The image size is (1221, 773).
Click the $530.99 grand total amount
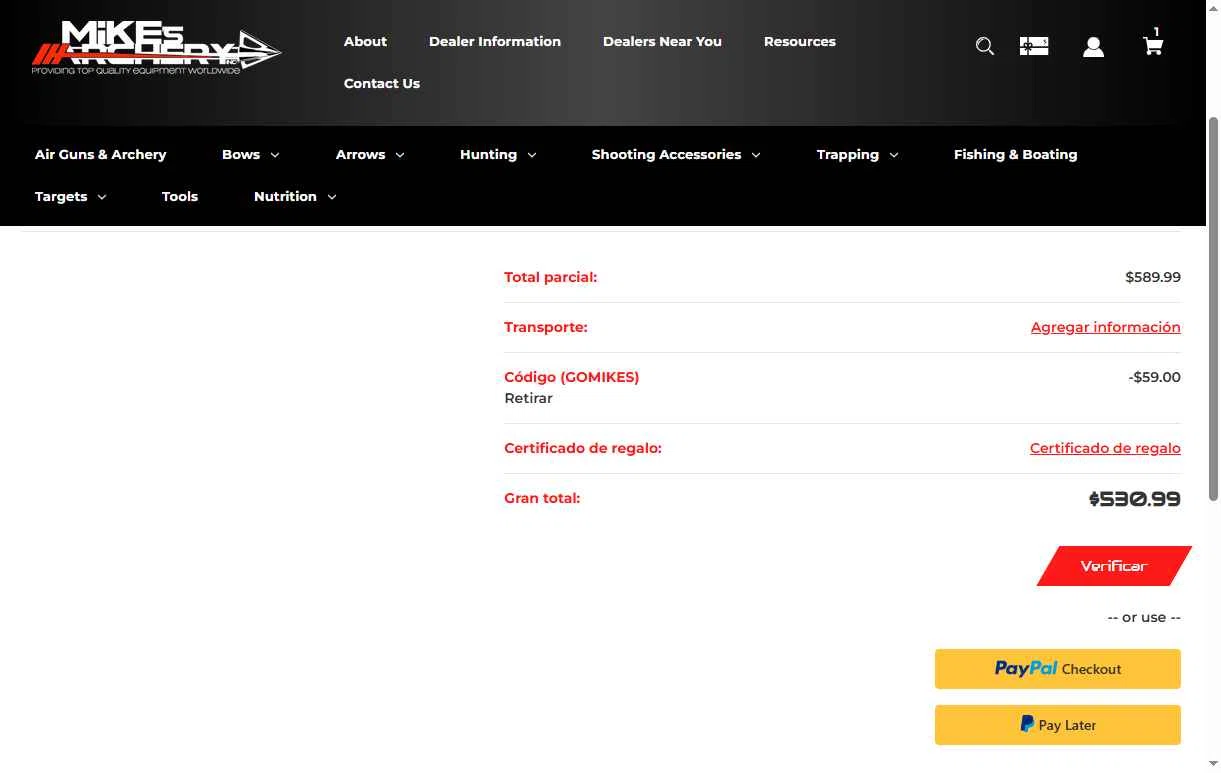1134,499
